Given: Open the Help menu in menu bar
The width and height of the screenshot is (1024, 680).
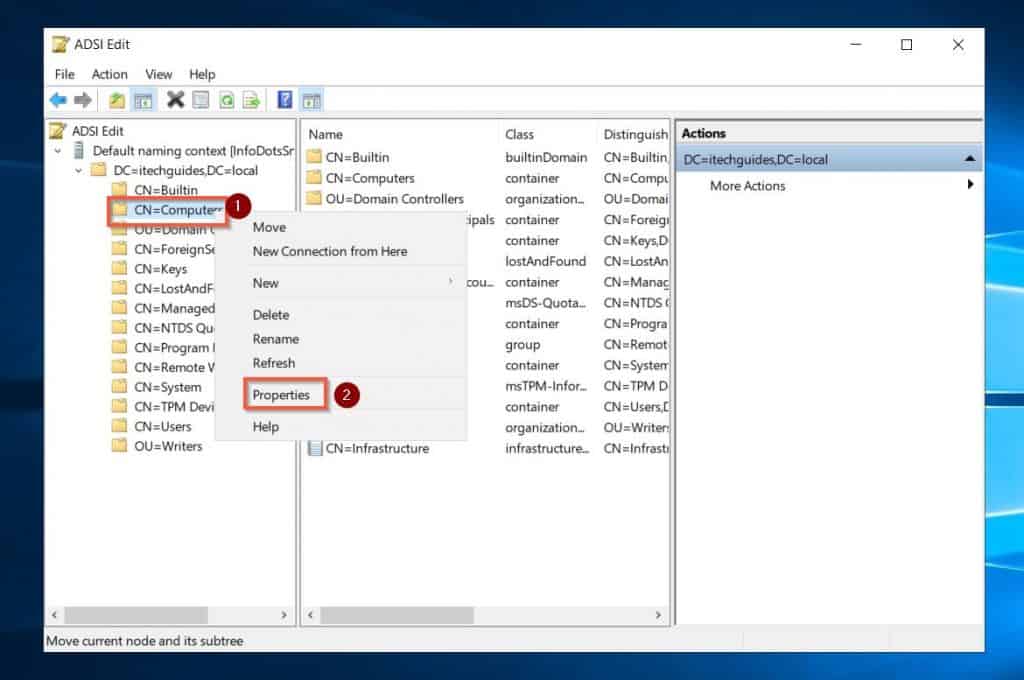Looking at the screenshot, I should point(202,74).
